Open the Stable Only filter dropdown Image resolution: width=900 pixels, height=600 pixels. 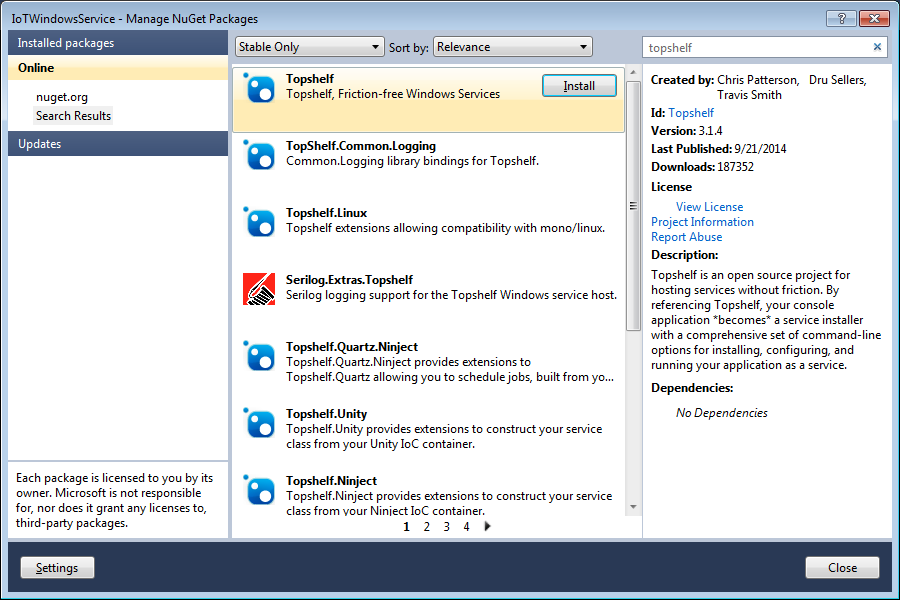point(309,47)
